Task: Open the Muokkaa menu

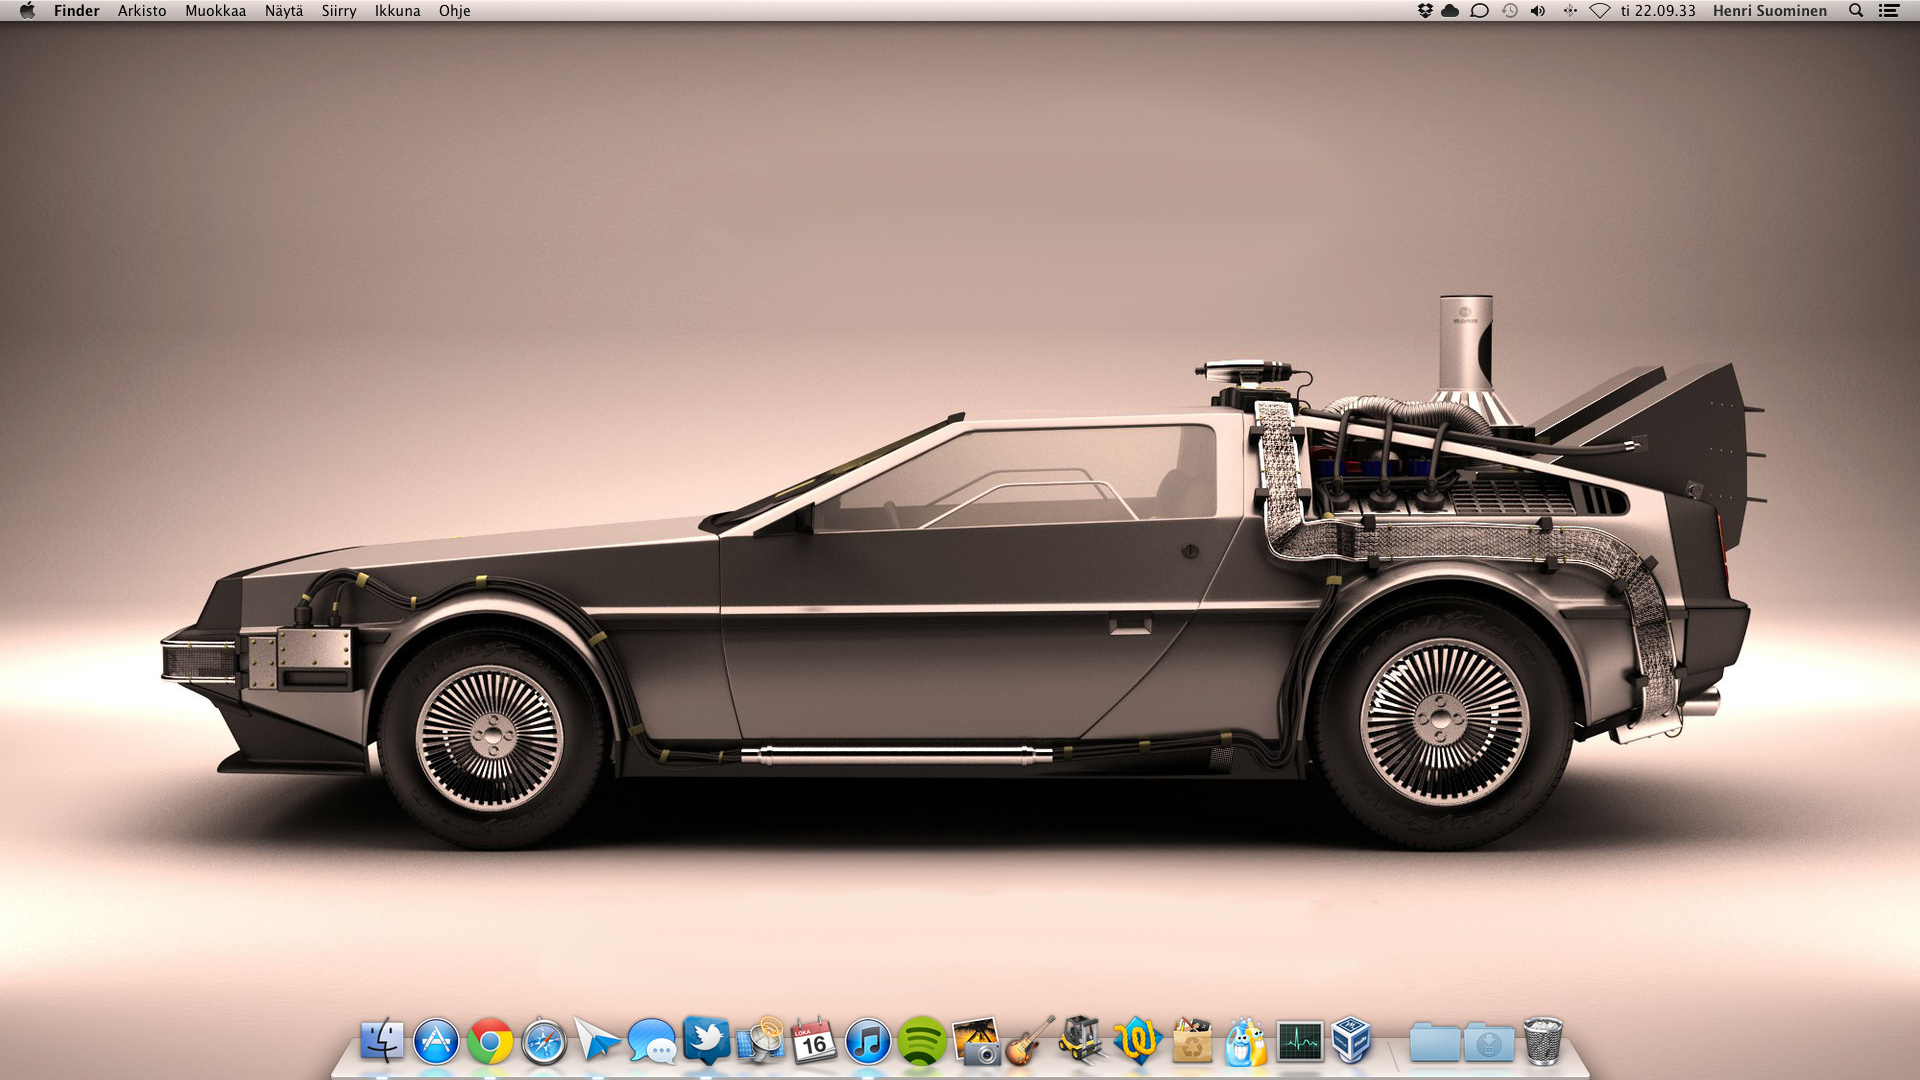Action: tap(215, 11)
